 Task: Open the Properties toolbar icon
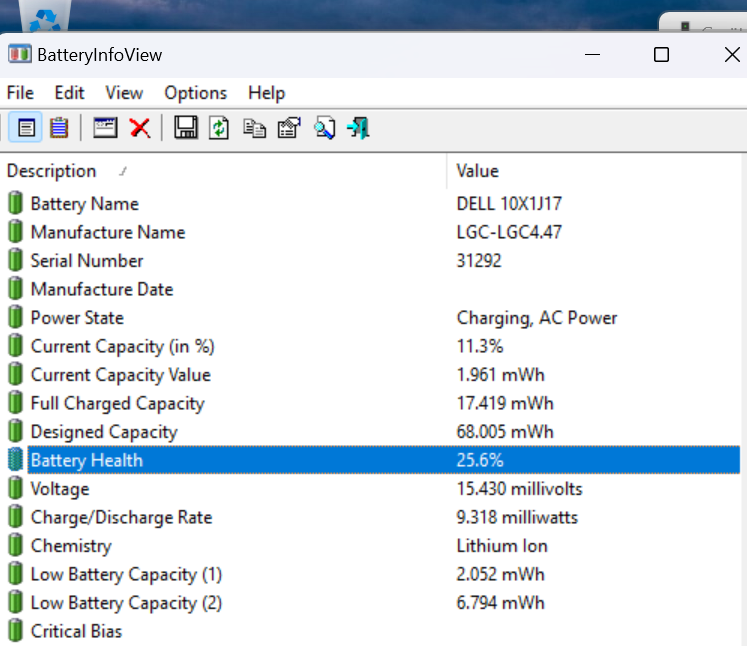(x=290, y=128)
